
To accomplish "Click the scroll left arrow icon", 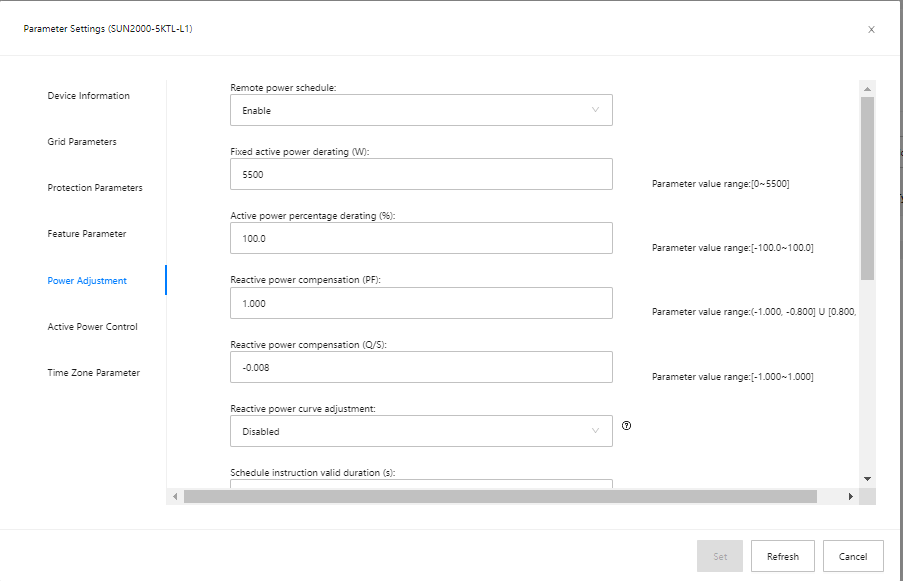I will [175, 496].
